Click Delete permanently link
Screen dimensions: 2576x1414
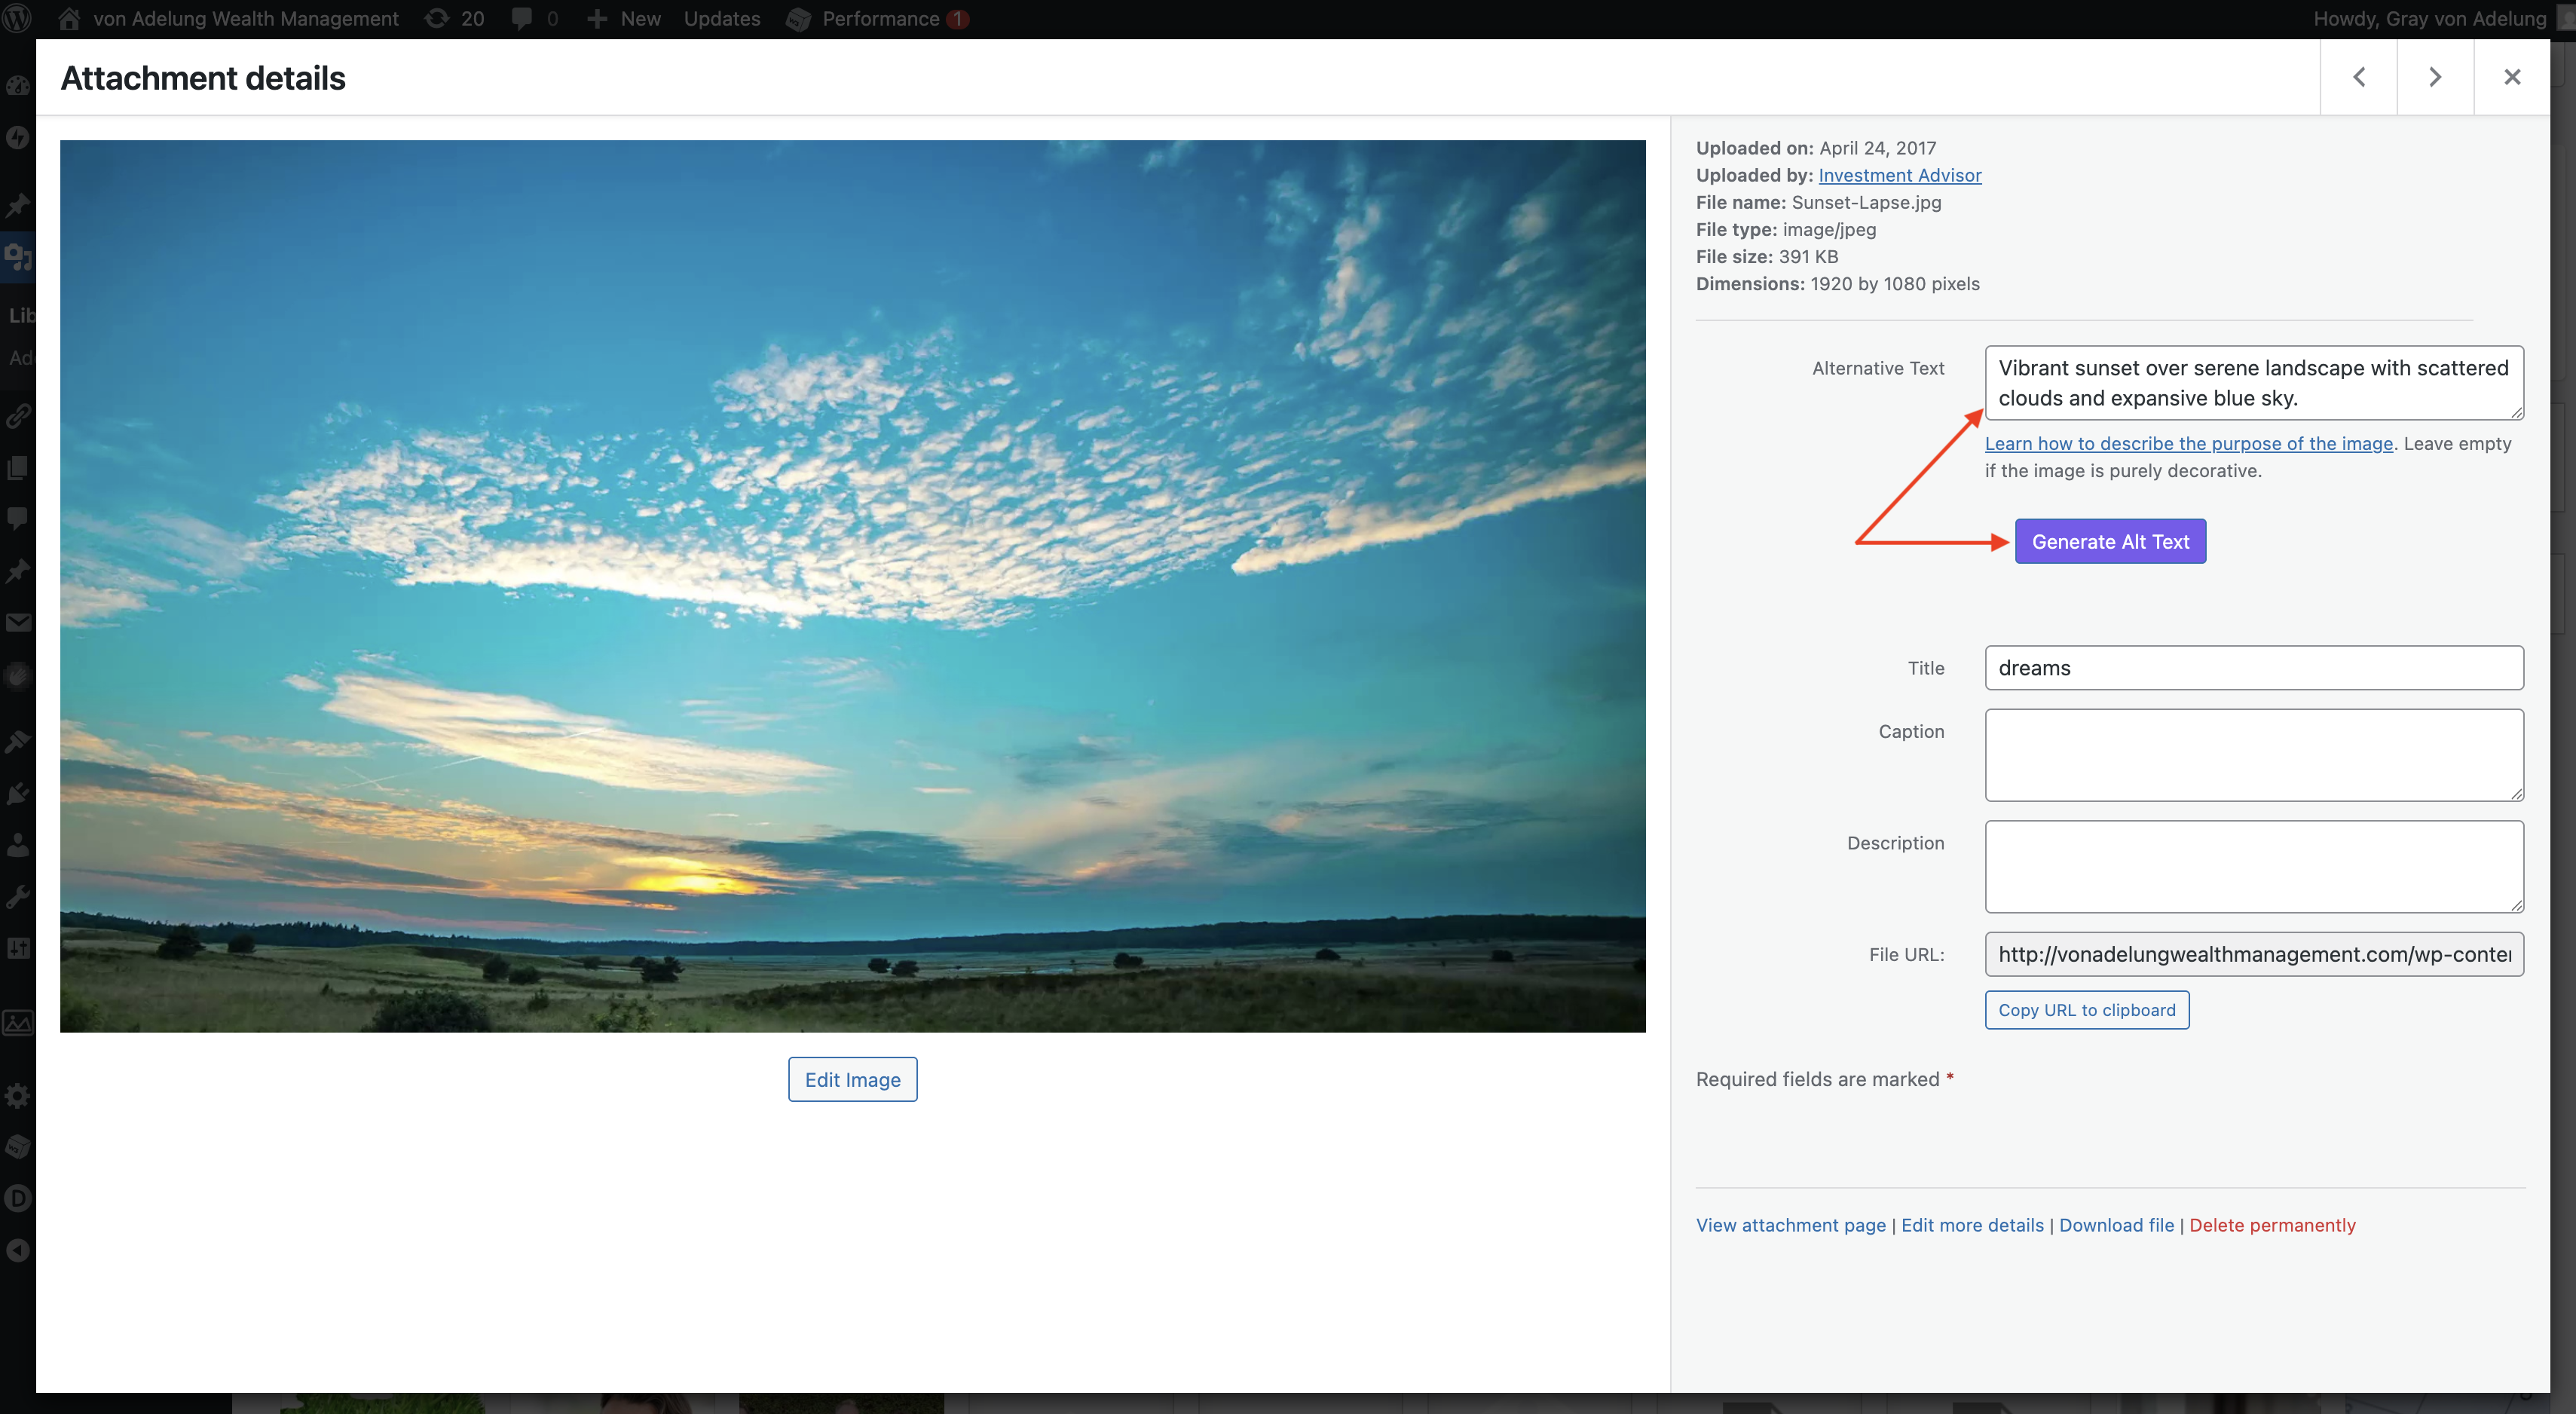[x=2272, y=1225]
